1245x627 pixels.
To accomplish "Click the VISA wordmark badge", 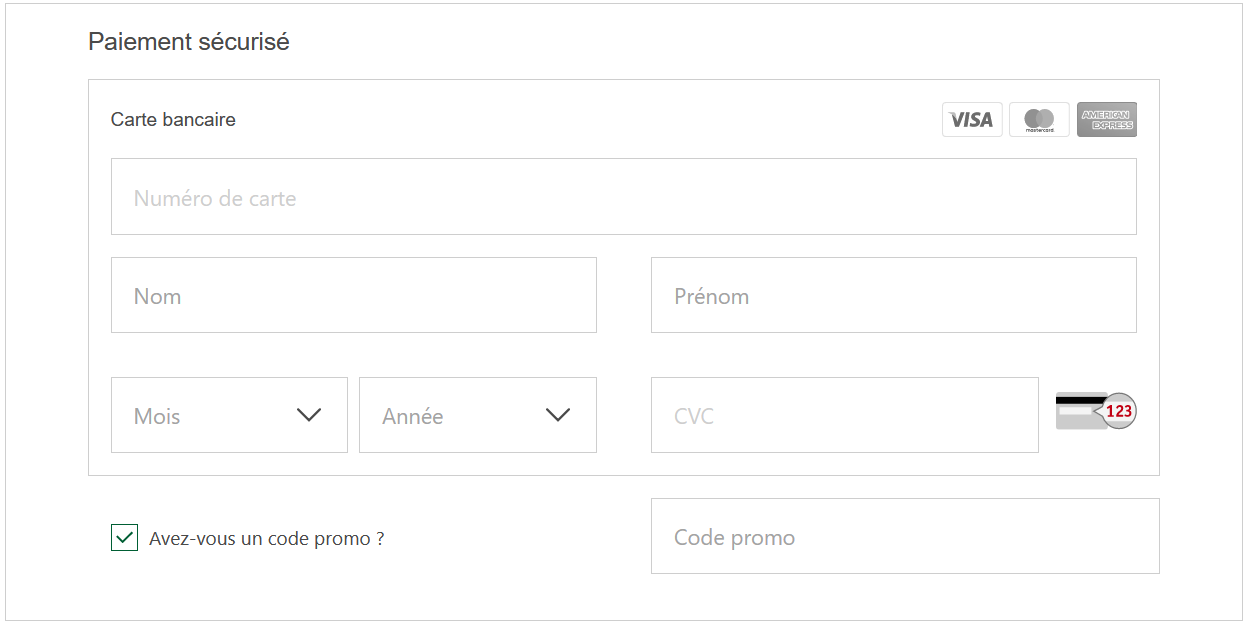I will click(x=971, y=119).
